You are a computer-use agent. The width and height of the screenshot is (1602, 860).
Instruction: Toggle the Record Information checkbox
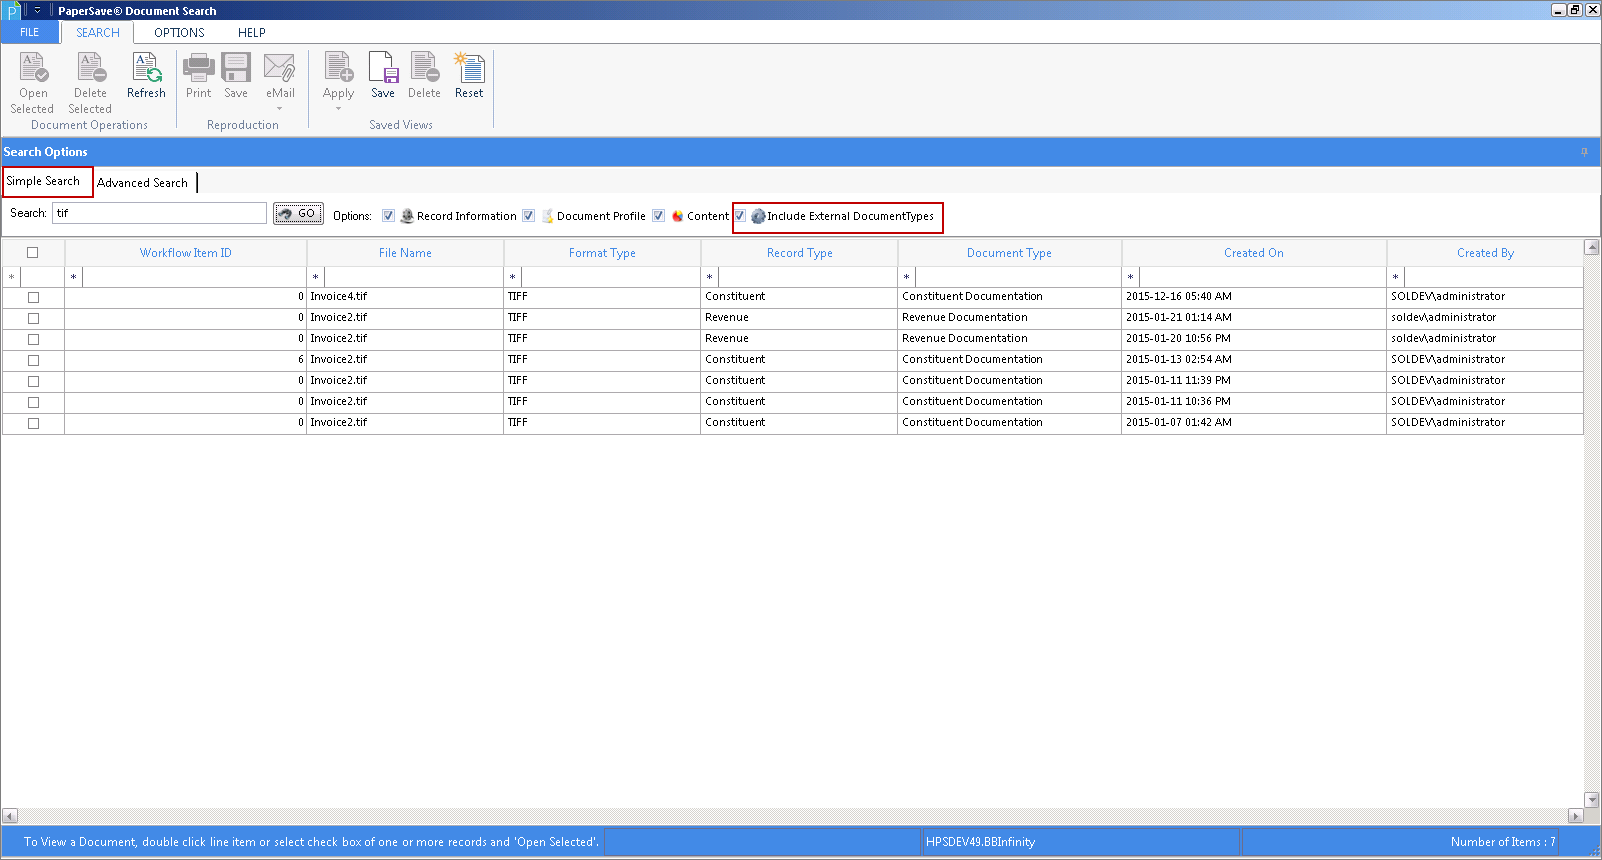389,216
